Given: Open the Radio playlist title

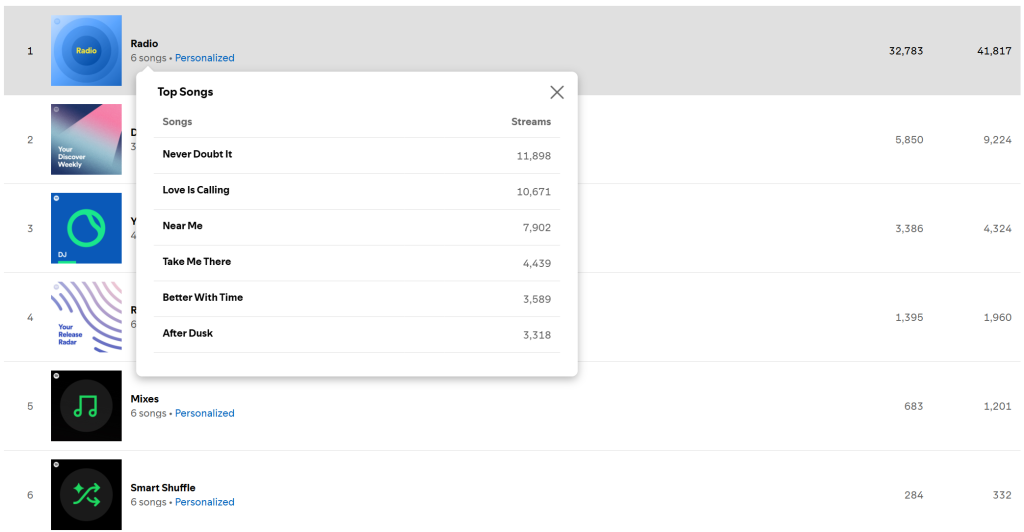Looking at the screenshot, I should (x=144, y=44).
